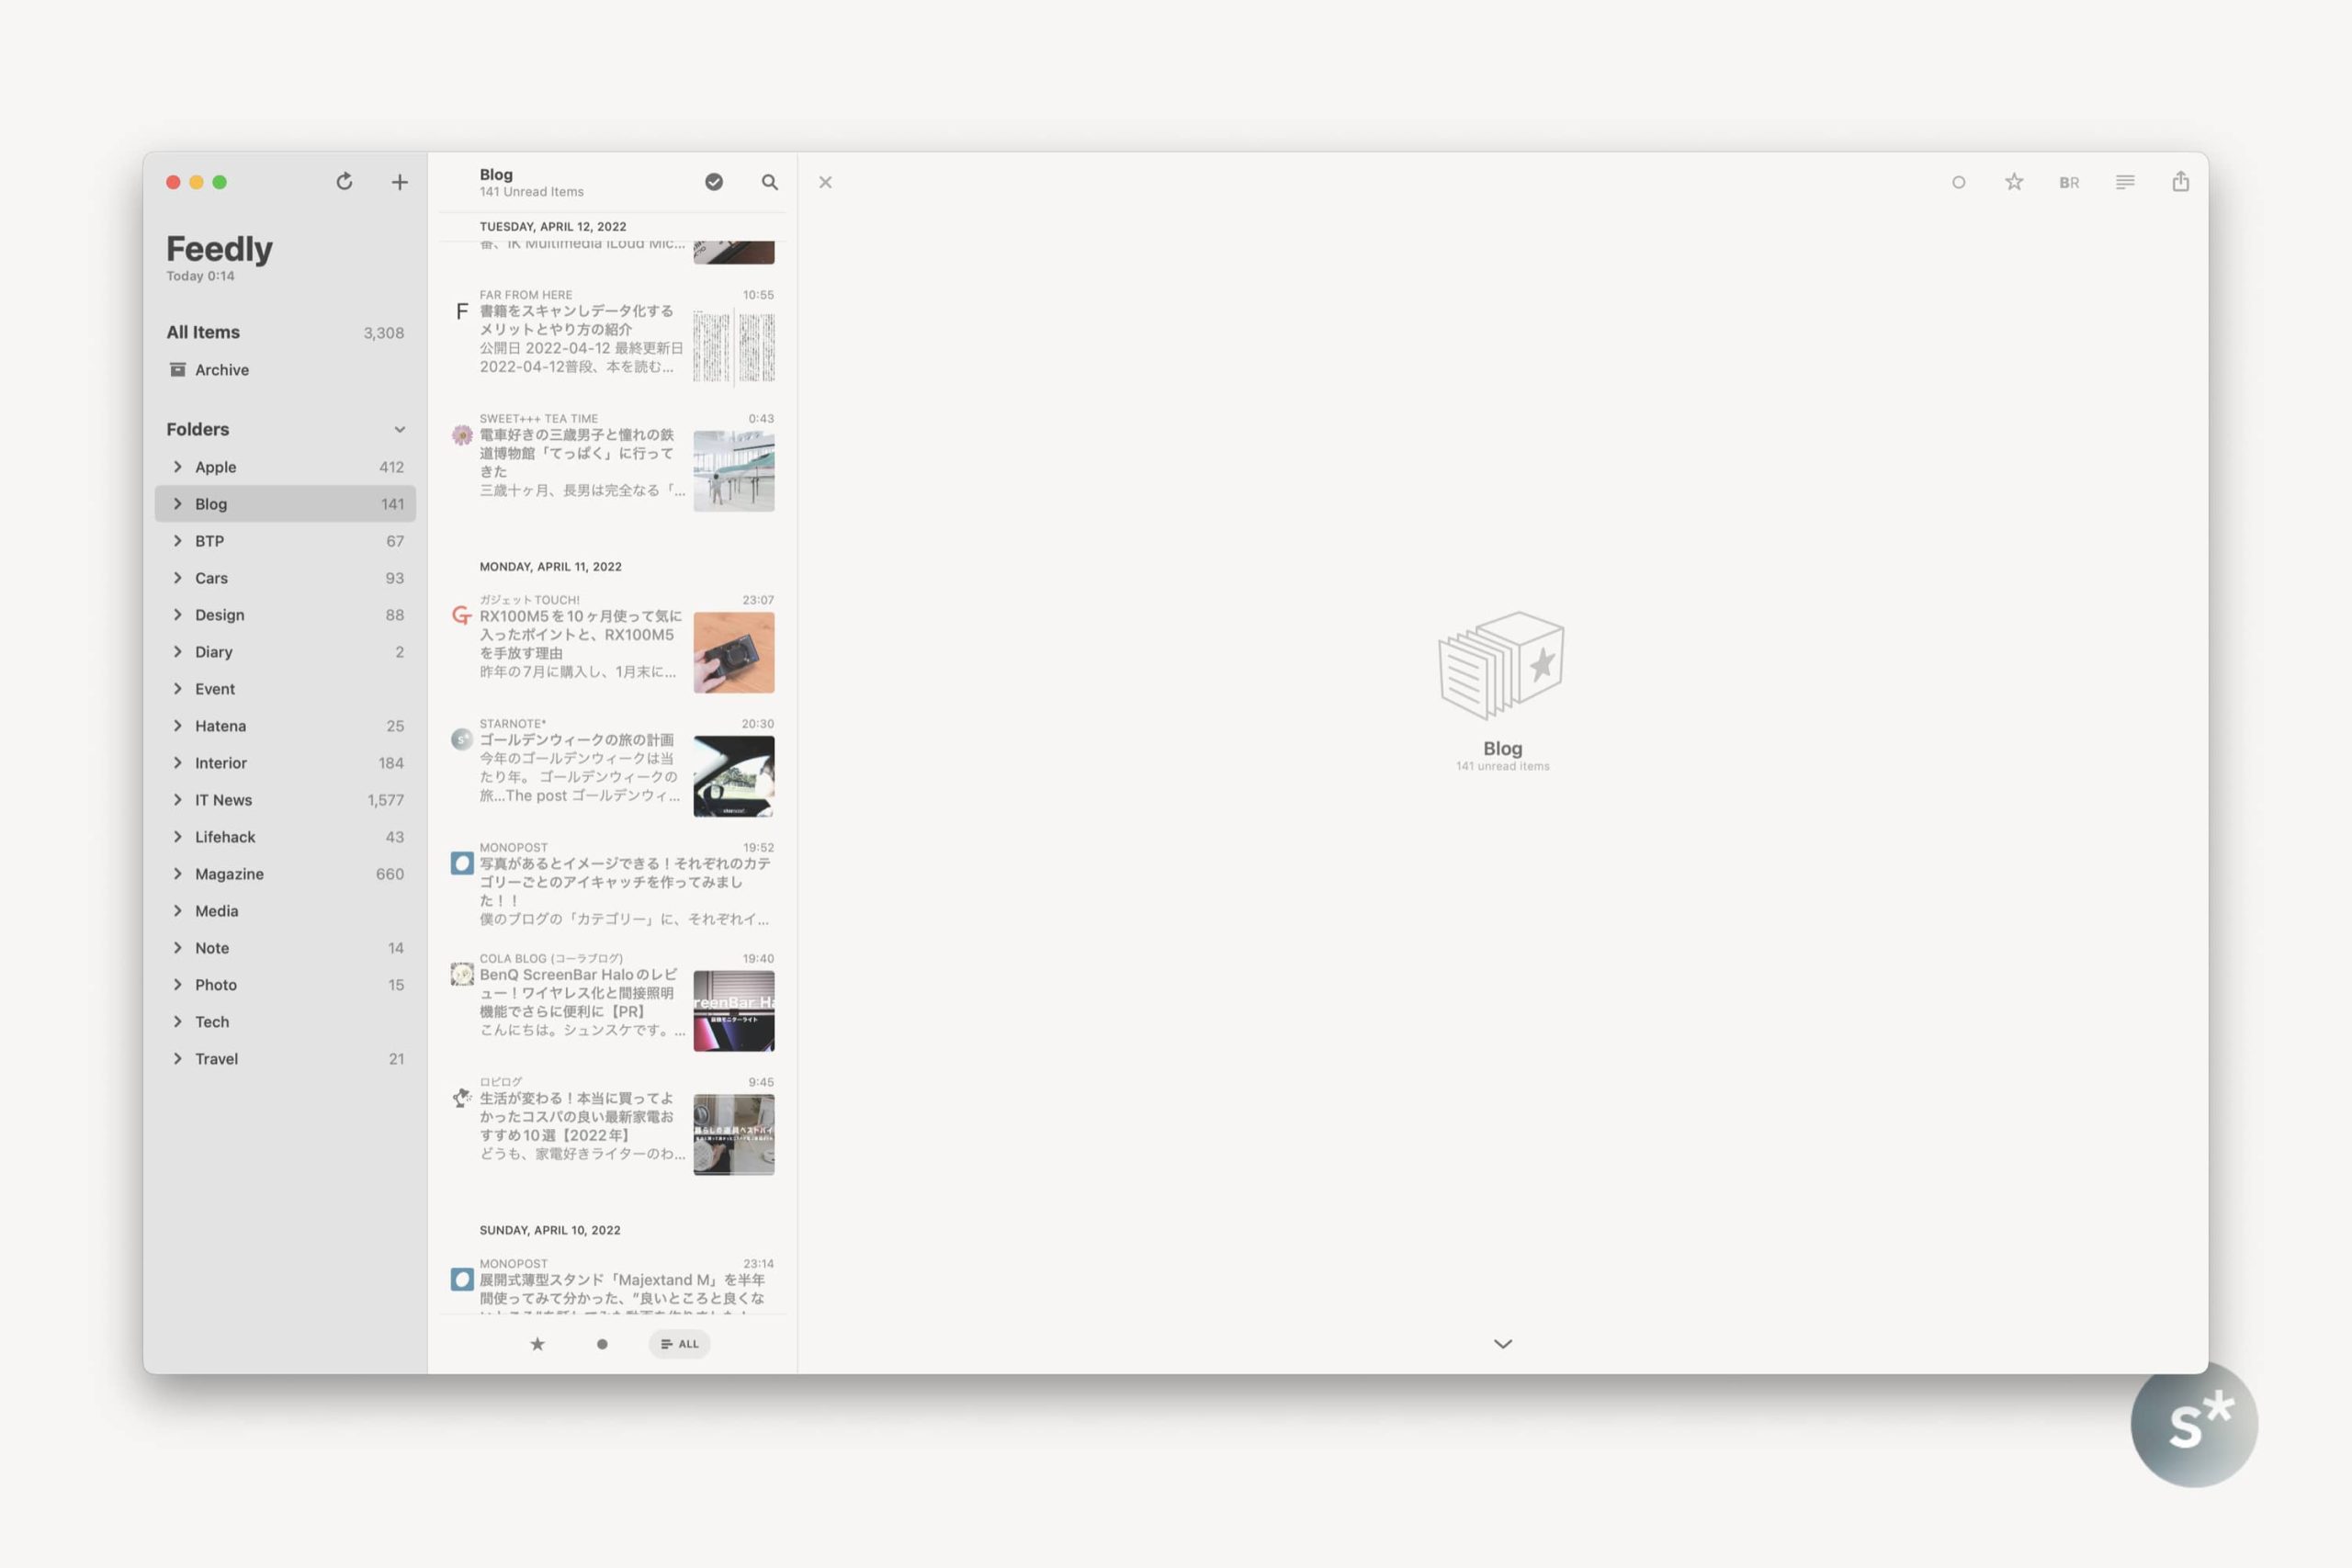2352x1568 pixels.
Task: Open the RX100M5 camera article thumbnail
Action: 733,653
